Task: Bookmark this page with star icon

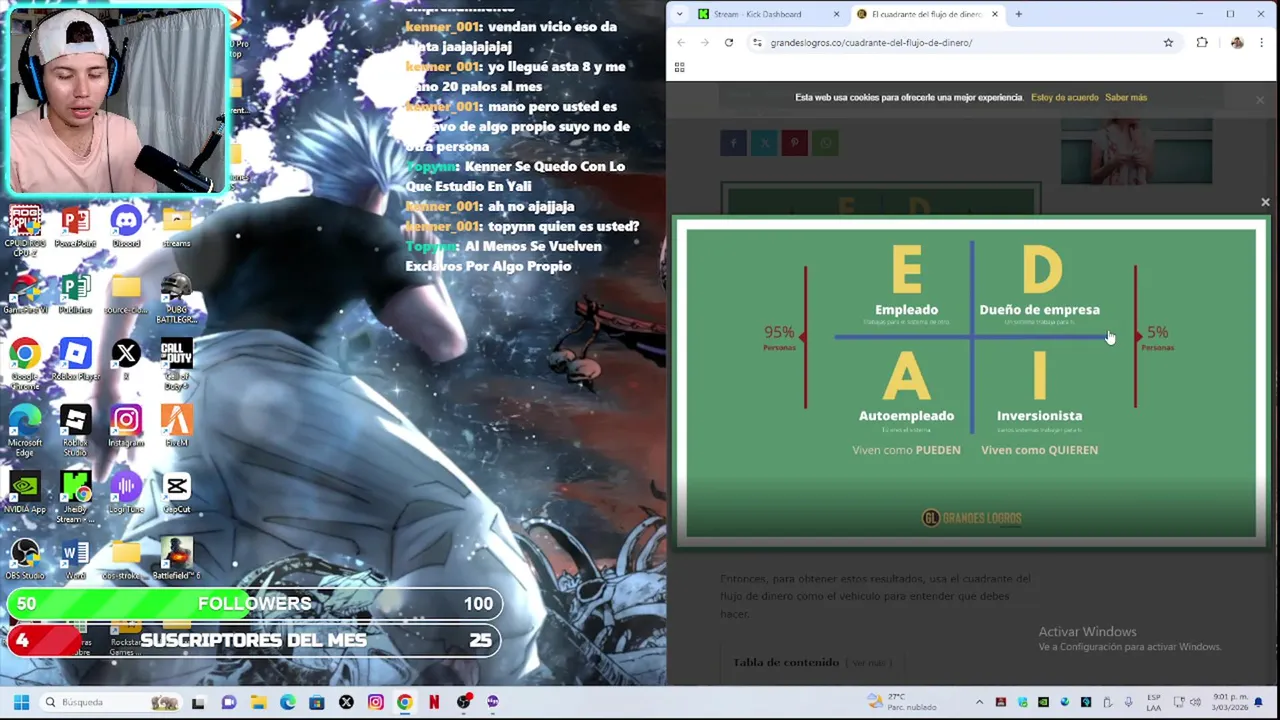Action: pos(1168,42)
